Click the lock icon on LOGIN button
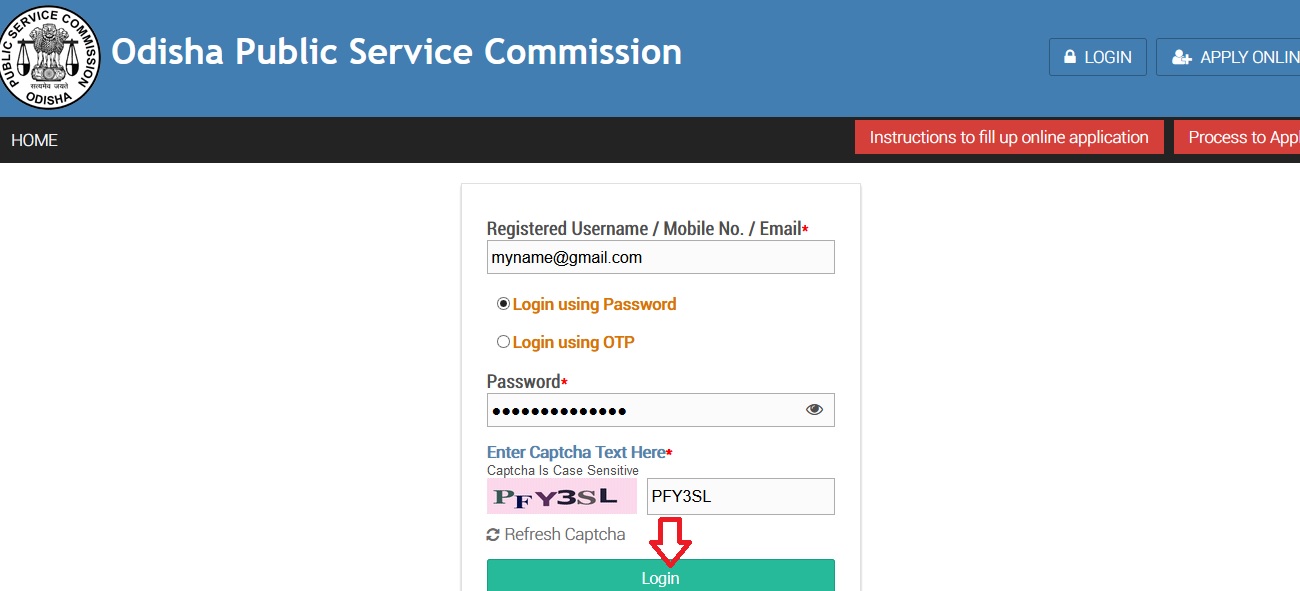This screenshot has width=1300, height=591. [1070, 58]
